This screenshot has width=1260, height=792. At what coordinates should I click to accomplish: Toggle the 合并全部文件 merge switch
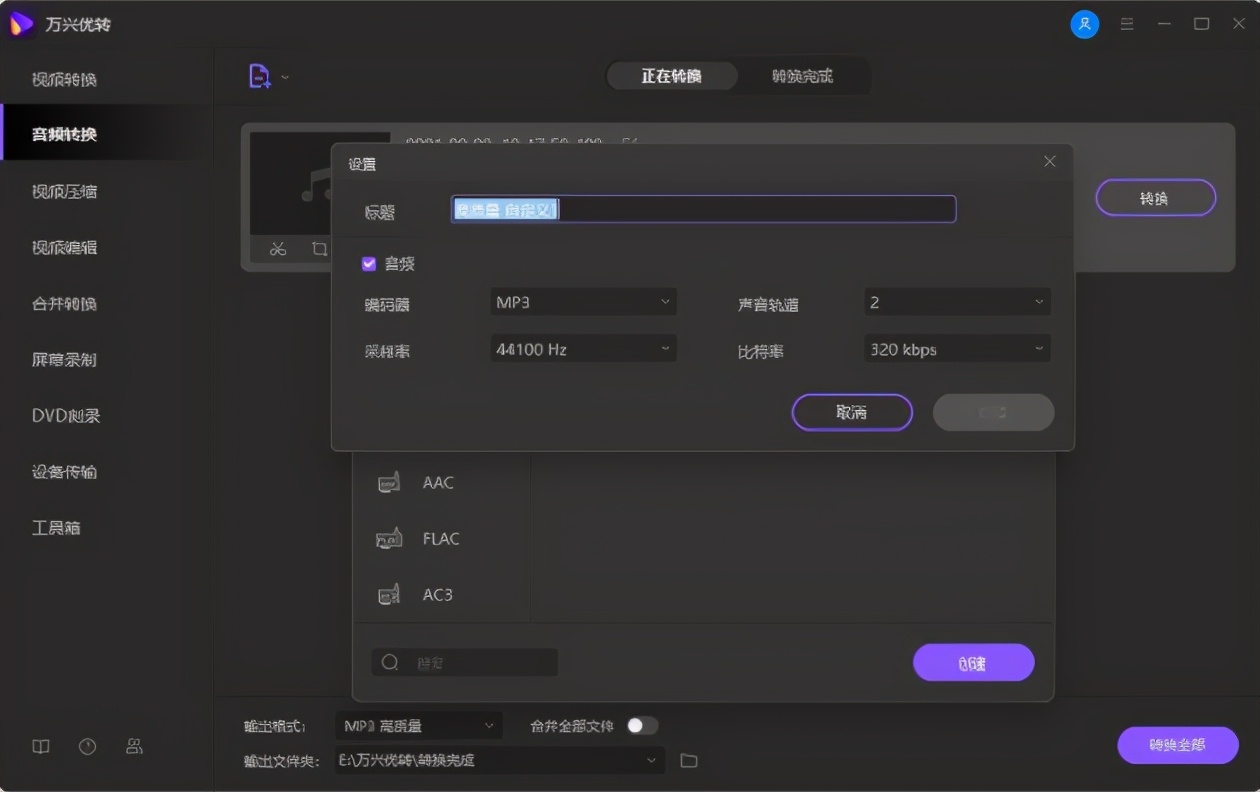pos(642,726)
